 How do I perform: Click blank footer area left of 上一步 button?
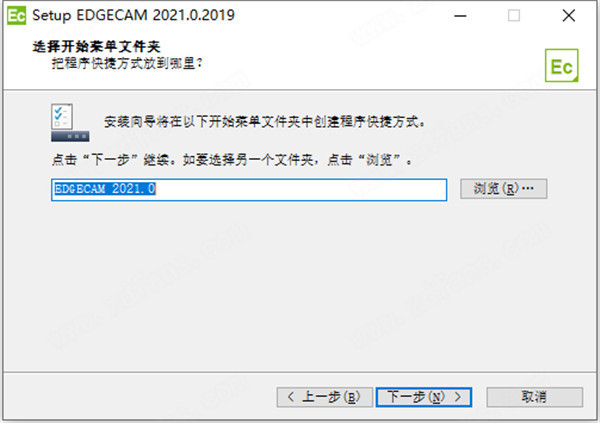tap(140, 397)
